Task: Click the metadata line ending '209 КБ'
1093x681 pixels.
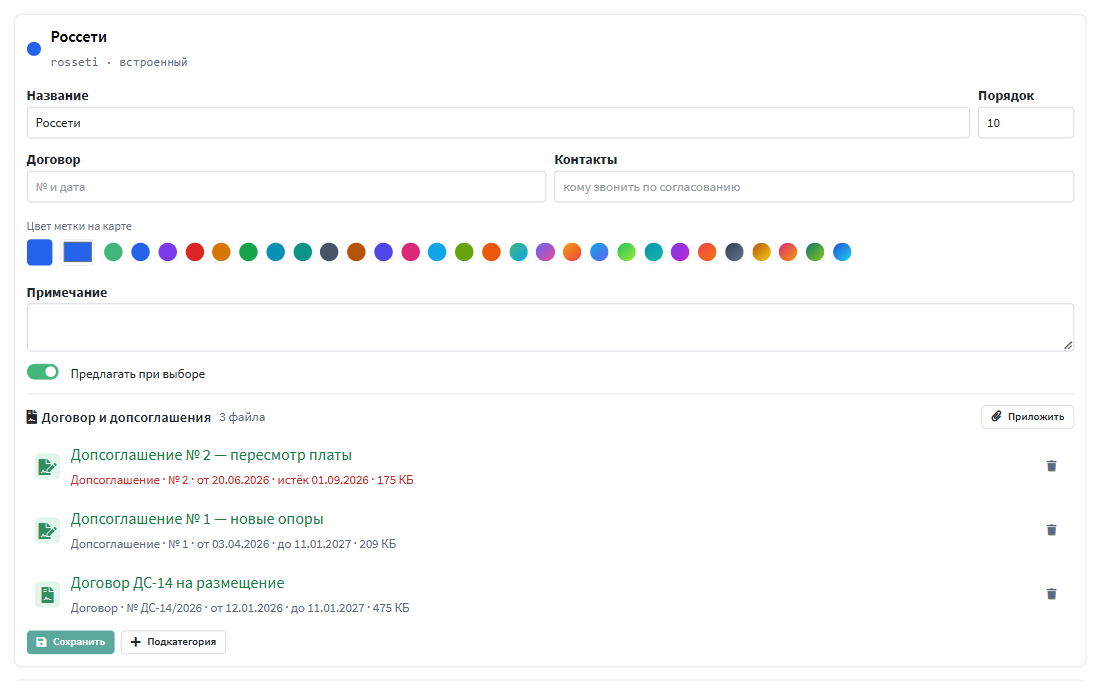Action: [233, 544]
